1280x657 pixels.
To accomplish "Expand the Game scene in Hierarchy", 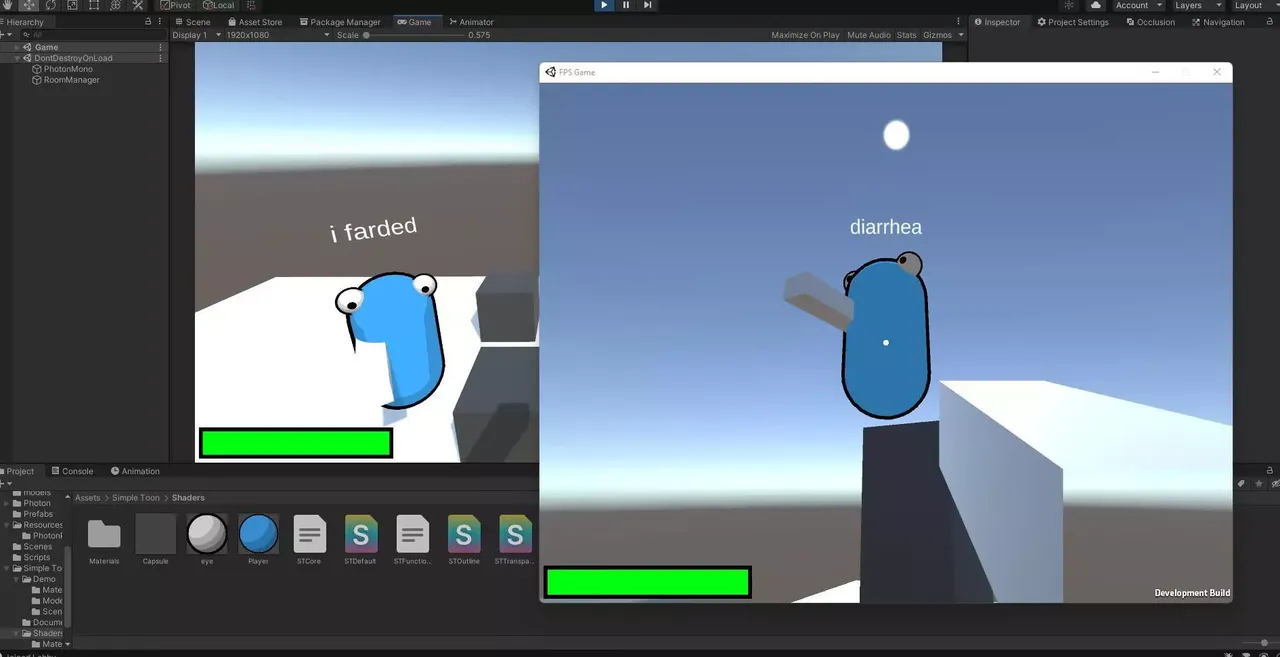I will coord(17,47).
